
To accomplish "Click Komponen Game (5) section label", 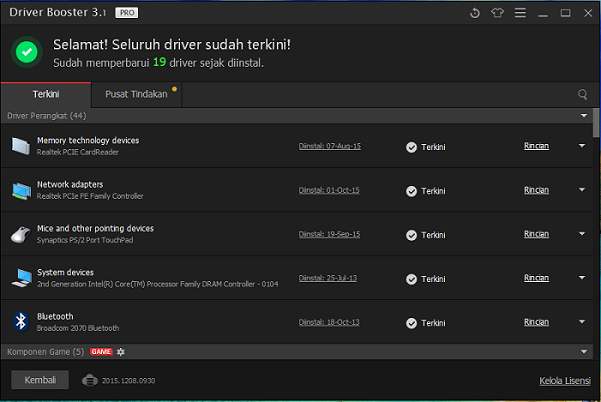I will pyautogui.click(x=45, y=352).
